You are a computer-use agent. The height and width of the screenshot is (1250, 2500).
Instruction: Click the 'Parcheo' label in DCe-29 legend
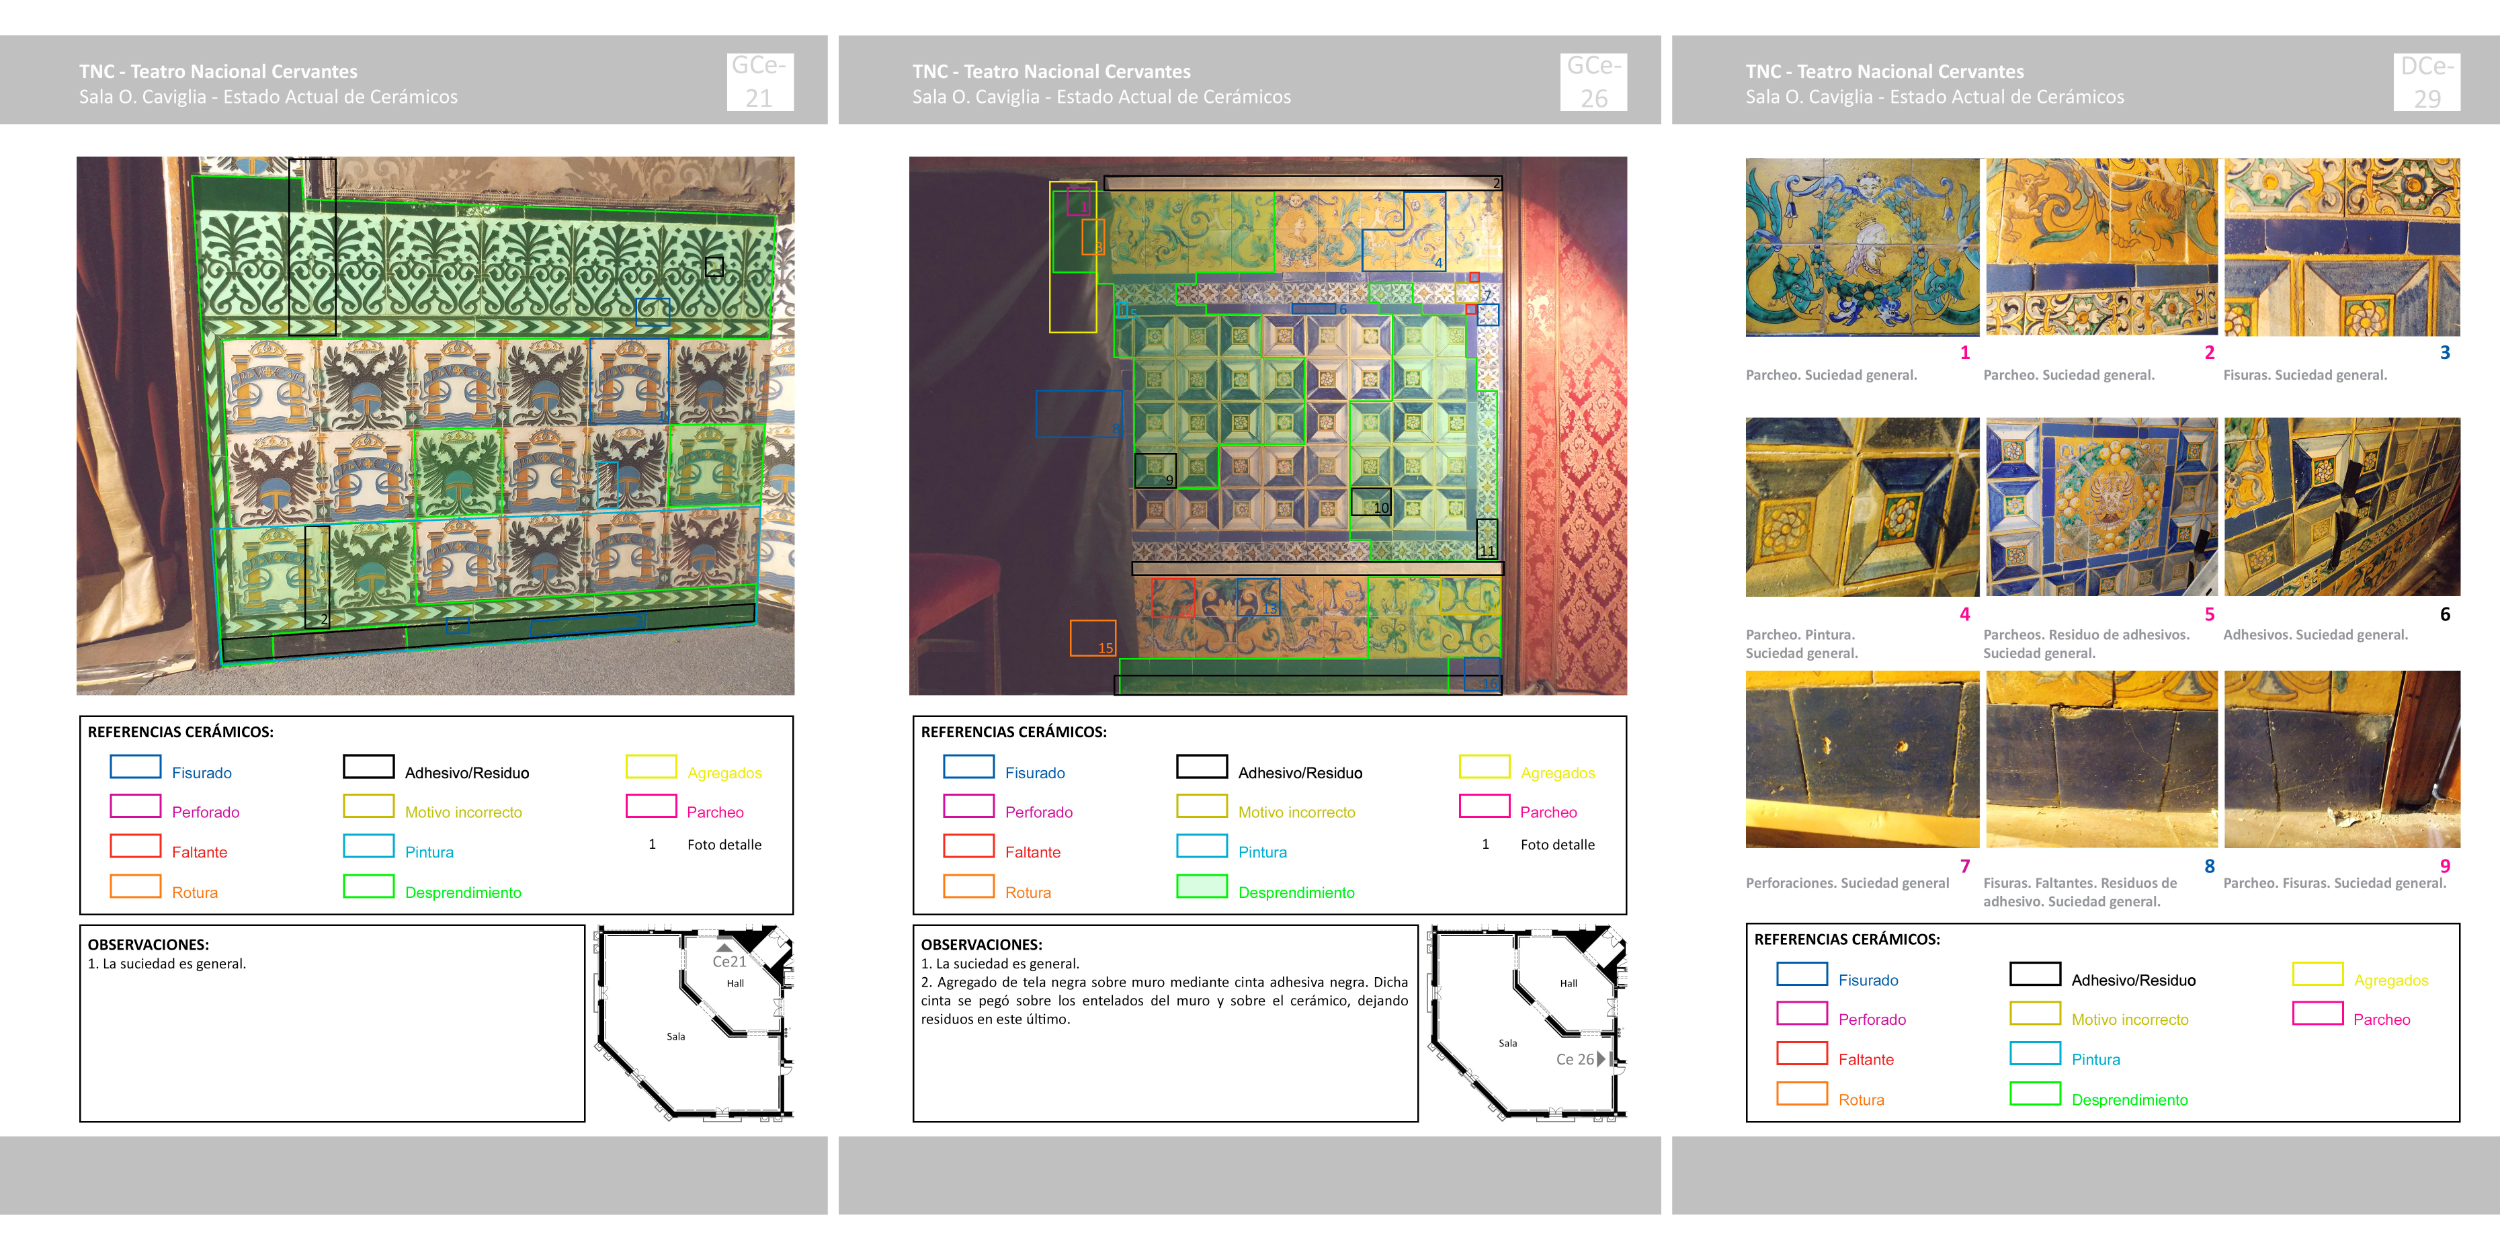[x=2382, y=1020]
